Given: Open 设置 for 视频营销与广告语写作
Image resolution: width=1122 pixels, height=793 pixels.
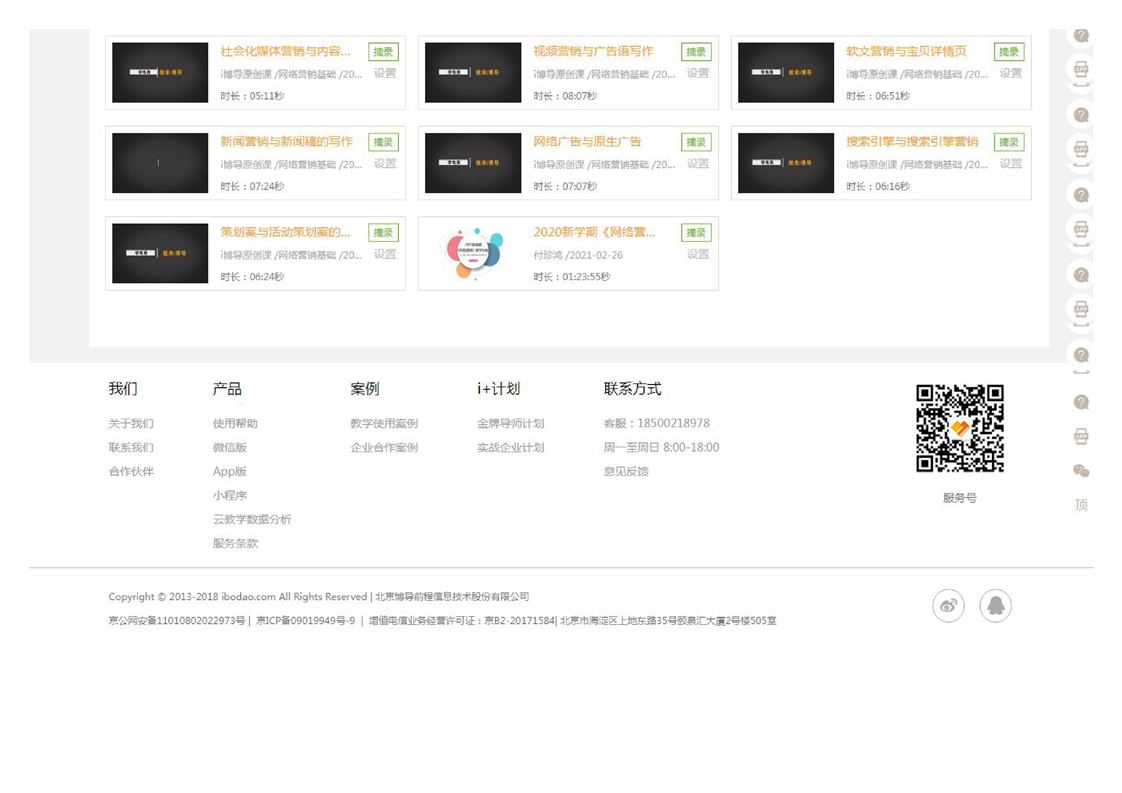Looking at the screenshot, I should [698, 73].
